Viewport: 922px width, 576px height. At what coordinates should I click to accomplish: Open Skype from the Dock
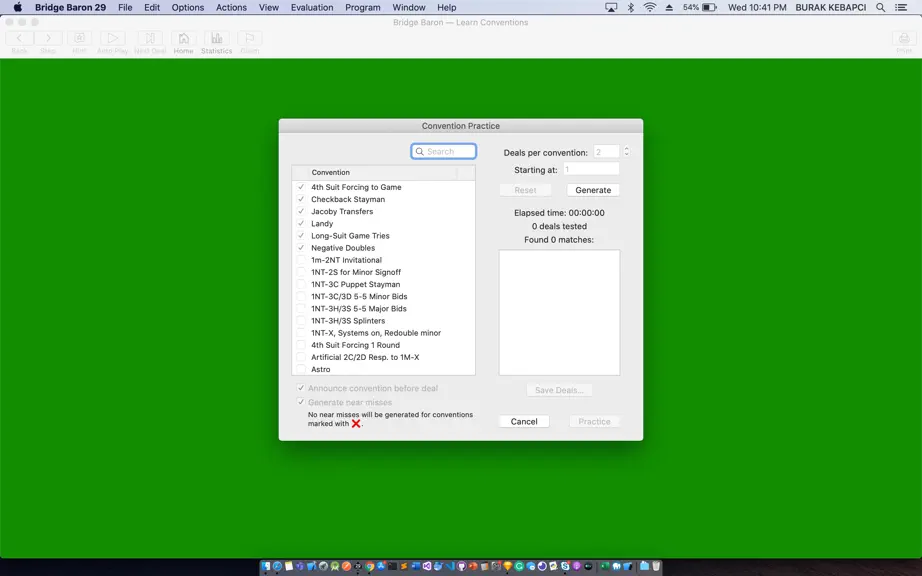pyautogui.click(x=565, y=566)
